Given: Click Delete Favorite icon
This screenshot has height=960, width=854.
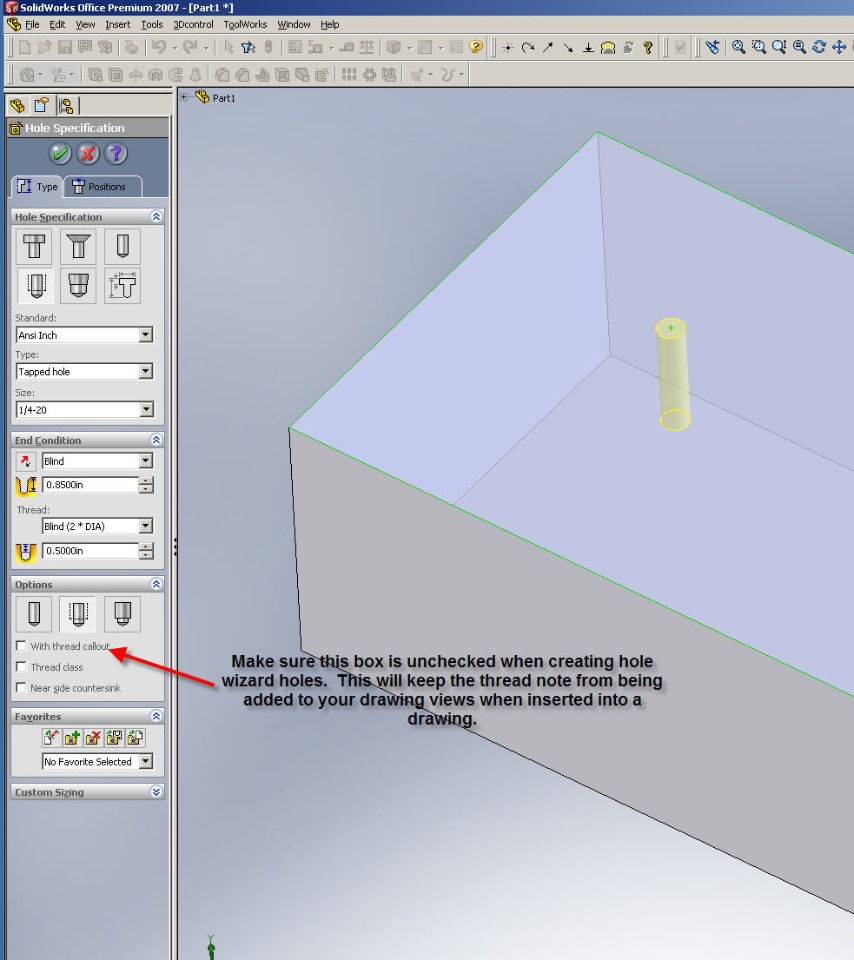Looking at the screenshot, I should point(93,738).
